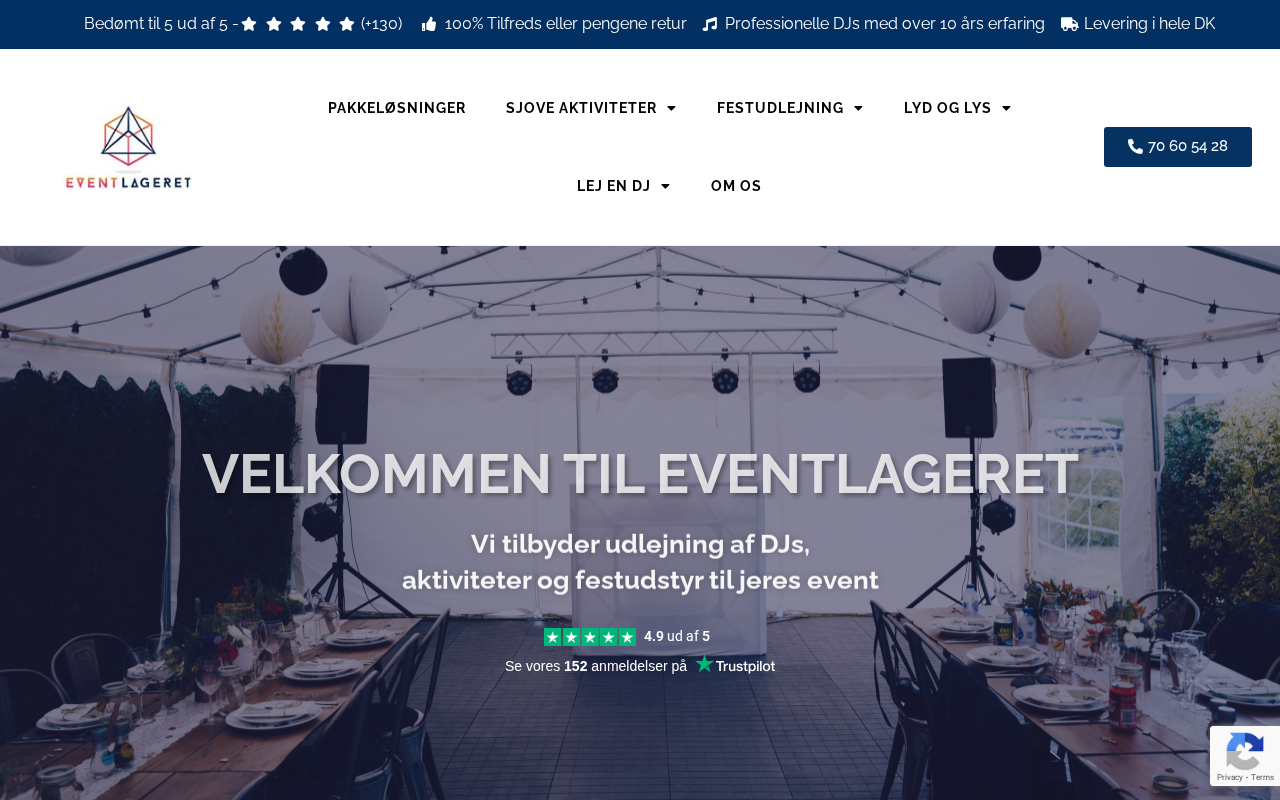
Task: Click the Velkommen til Eventlageret heading
Action: click(640, 473)
